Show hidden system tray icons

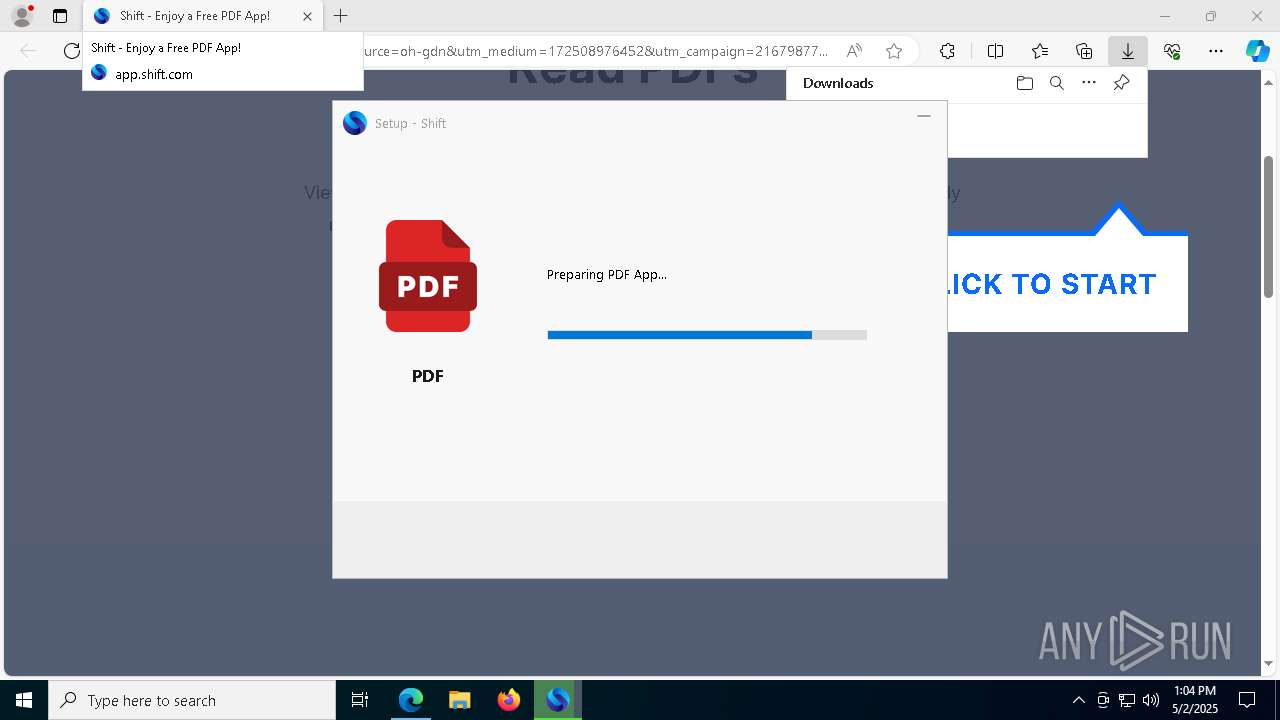coord(1078,700)
